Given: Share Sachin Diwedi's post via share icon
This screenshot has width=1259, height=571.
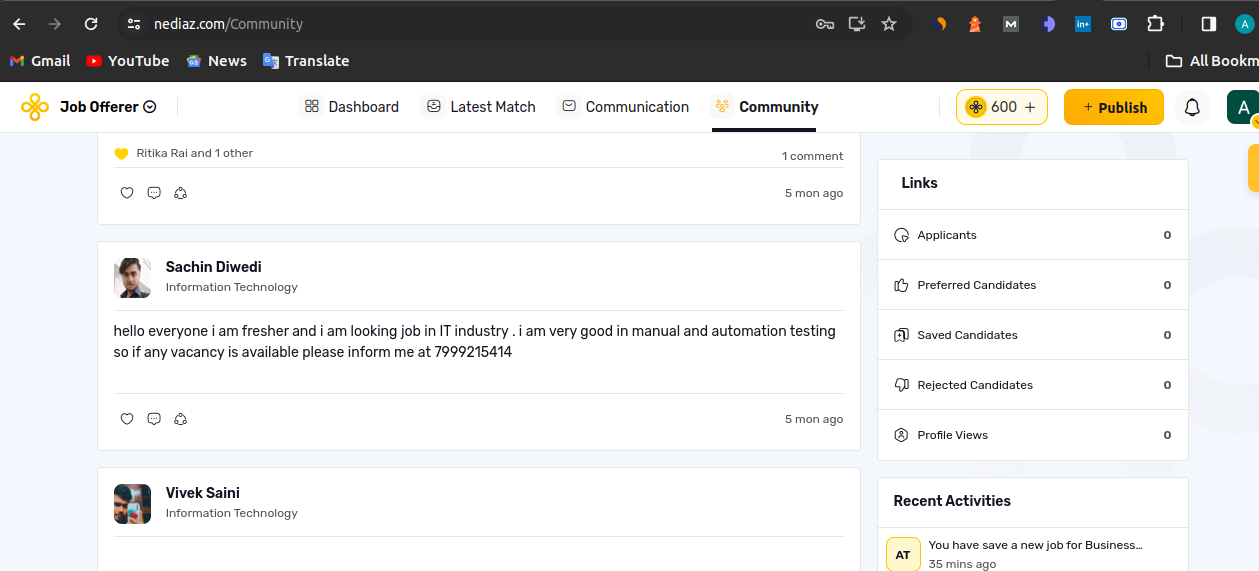Looking at the screenshot, I should tap(181, 419).
